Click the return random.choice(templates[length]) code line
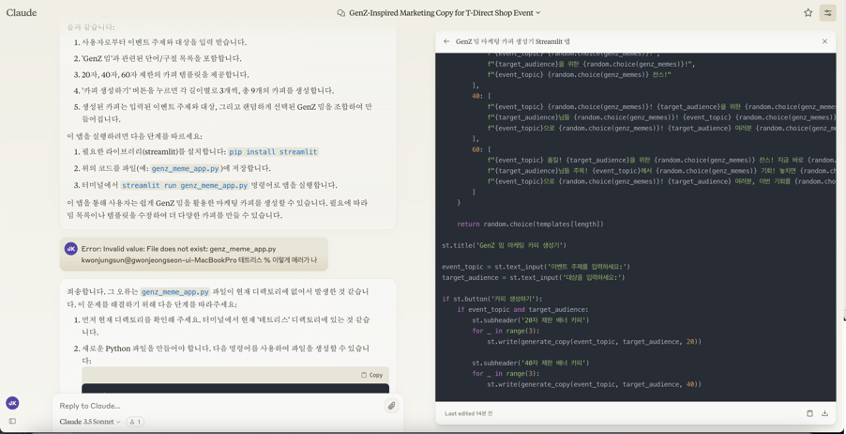This screenshot has height=434, width=846. (x=530, y=224)
